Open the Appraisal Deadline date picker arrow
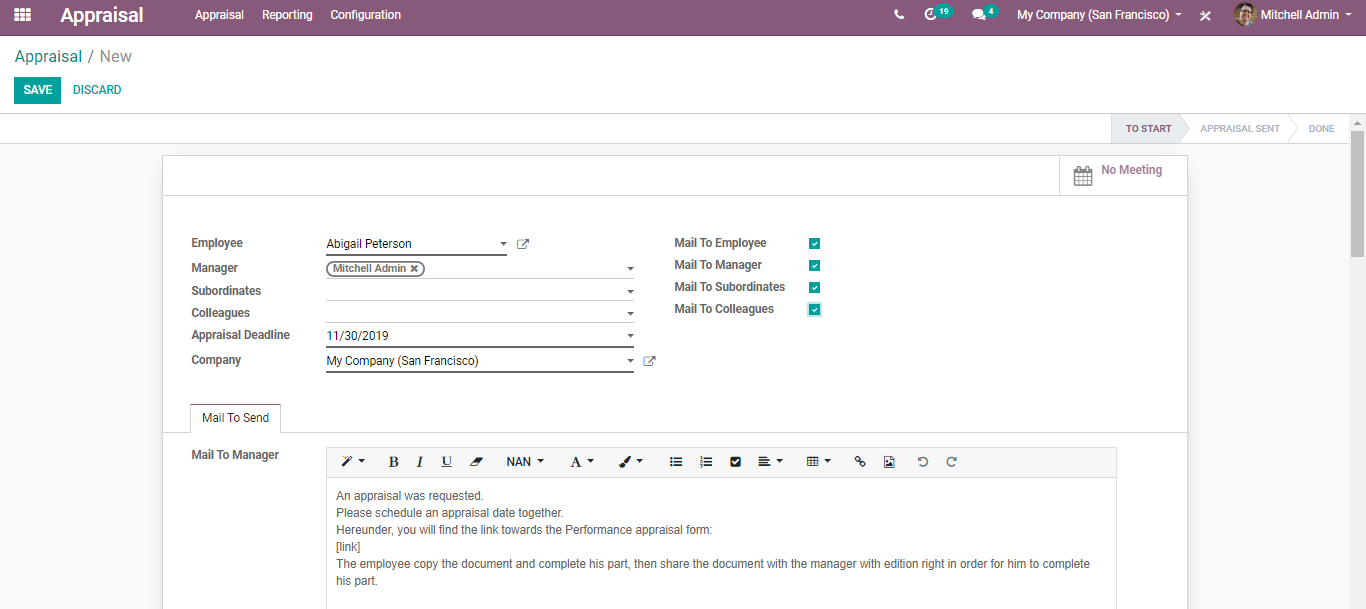Viewport: 1366px width, 609px height. [630, 337]
